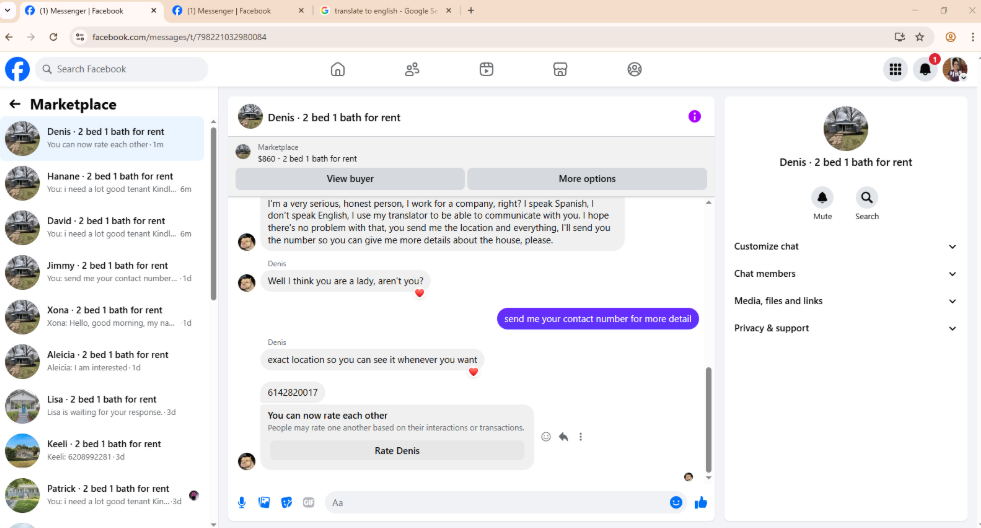Open browser three-dot menu
This screenshot has height=528, width=981.
pos(973,37)
